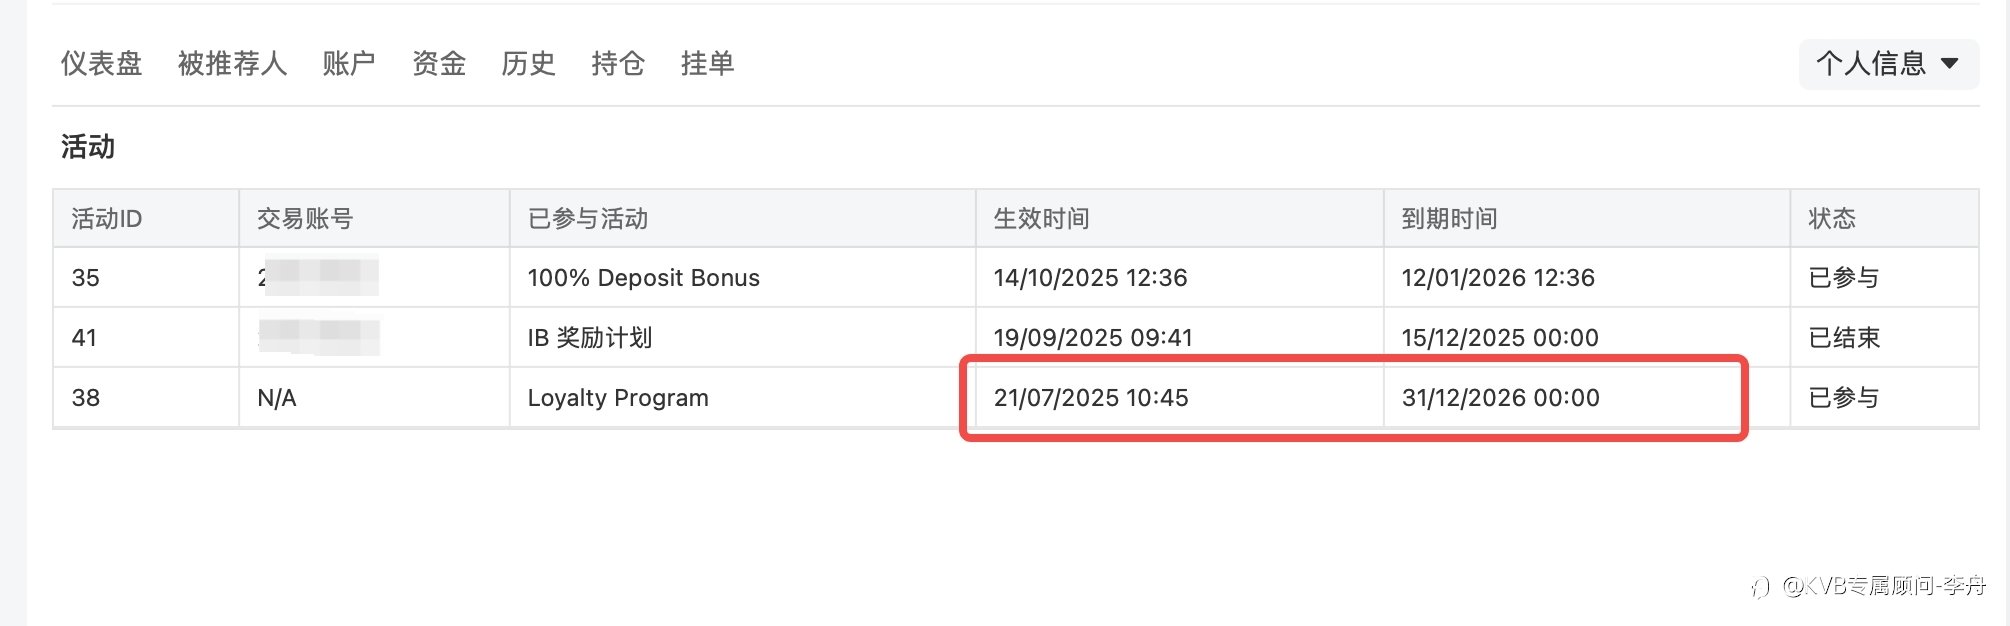2010x626 pixels.
Task: Select the Loyalty Program activity entry
Action: tap(618, 398)
